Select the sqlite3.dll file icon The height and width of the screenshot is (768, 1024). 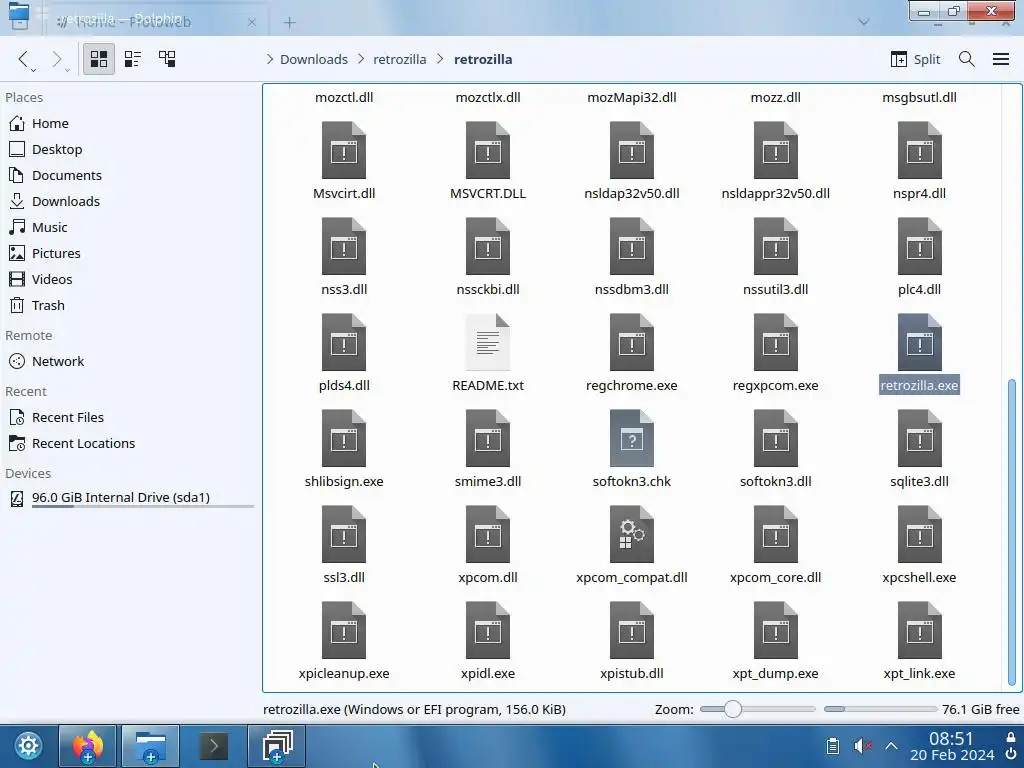(x=920, y=438)
